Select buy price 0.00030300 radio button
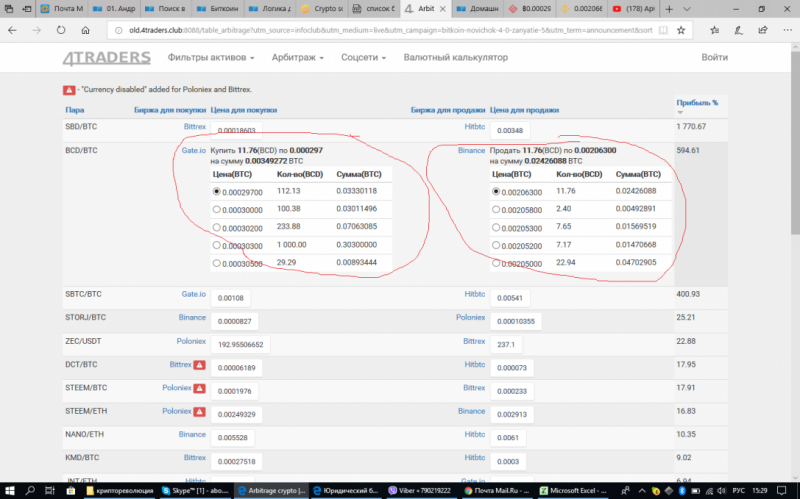The height and width of the screenshot is (499, 800). tap(216, 245)
